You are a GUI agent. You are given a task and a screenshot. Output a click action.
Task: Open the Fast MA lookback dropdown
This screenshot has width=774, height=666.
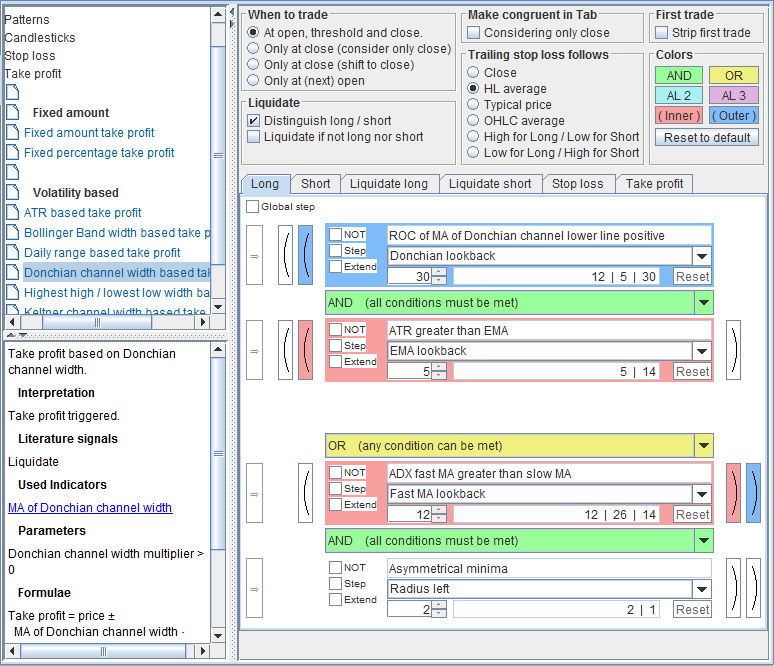[x=702, y=494]
